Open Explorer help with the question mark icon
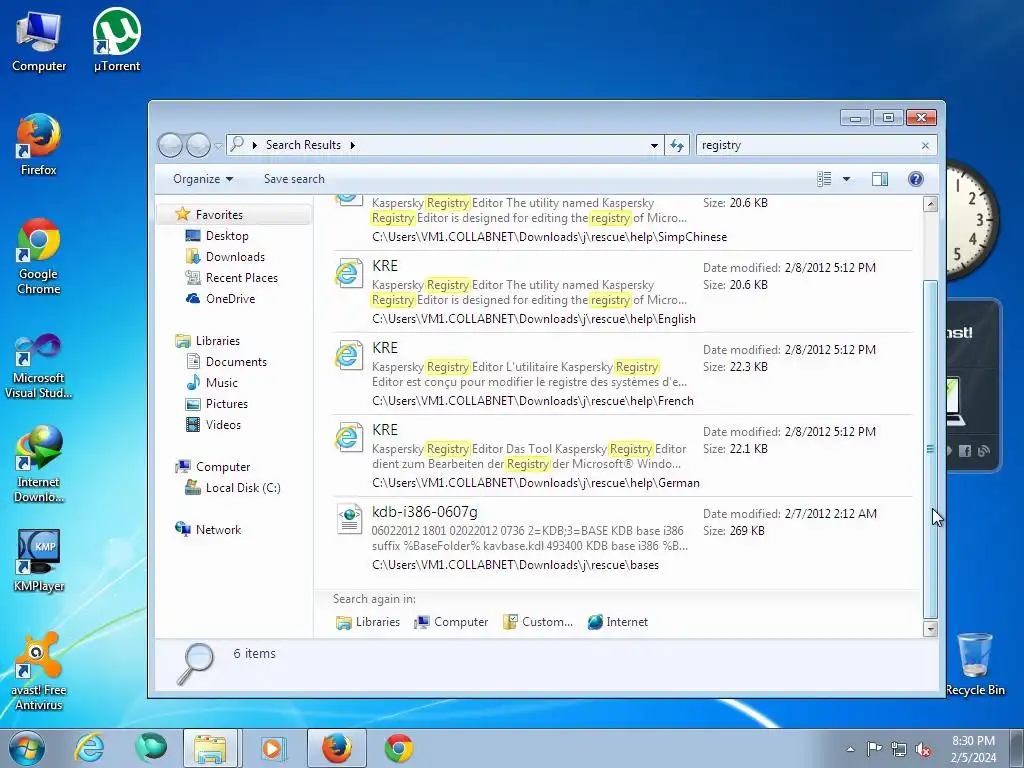Screen dimensions: 1024x768 click(916, 179)
